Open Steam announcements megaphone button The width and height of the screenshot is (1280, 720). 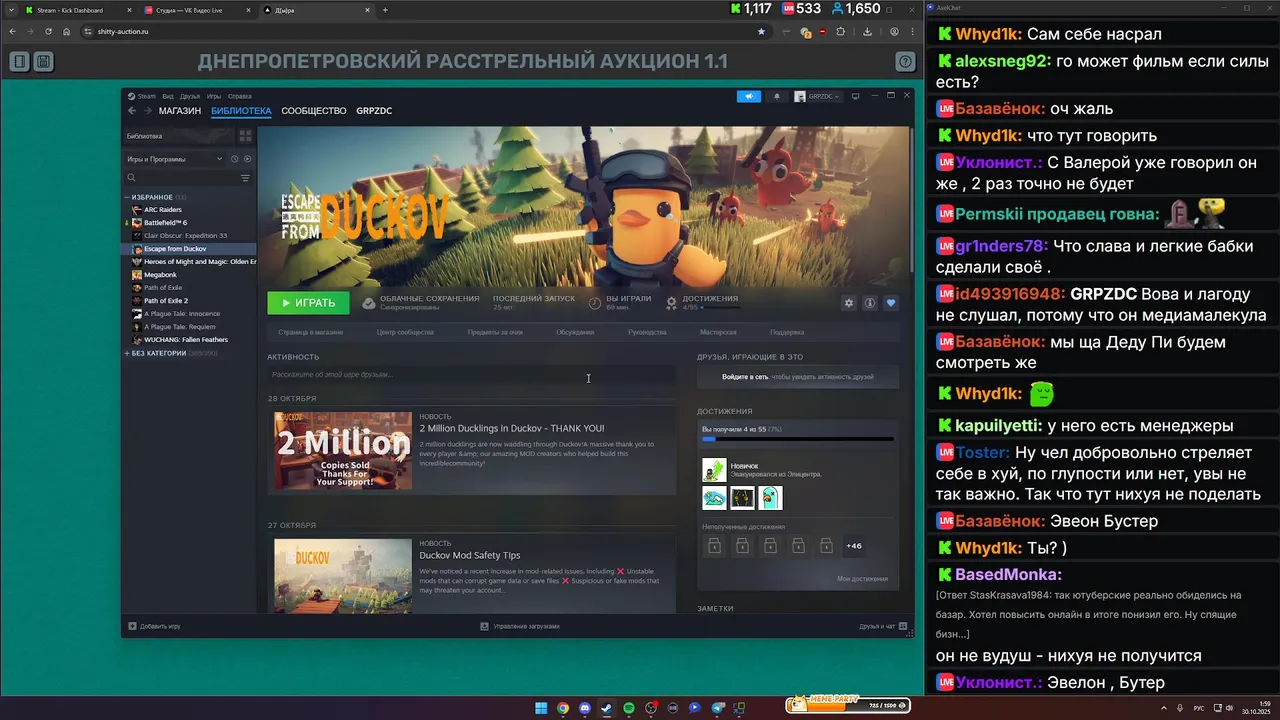click(748, 96)
